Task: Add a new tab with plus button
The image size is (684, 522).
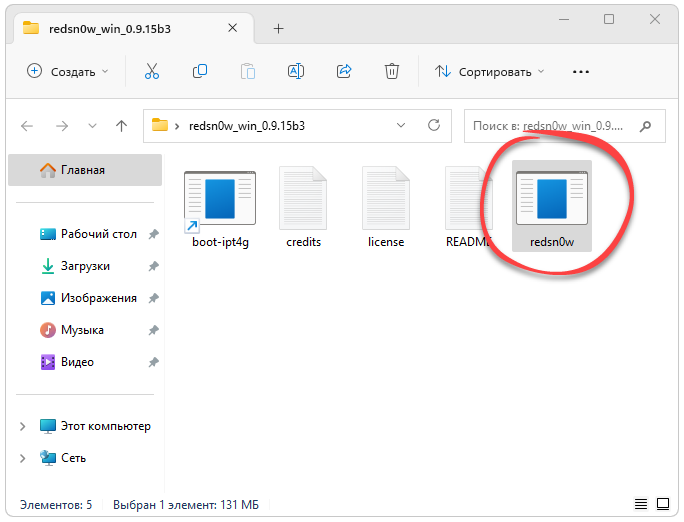Action: 278,29
